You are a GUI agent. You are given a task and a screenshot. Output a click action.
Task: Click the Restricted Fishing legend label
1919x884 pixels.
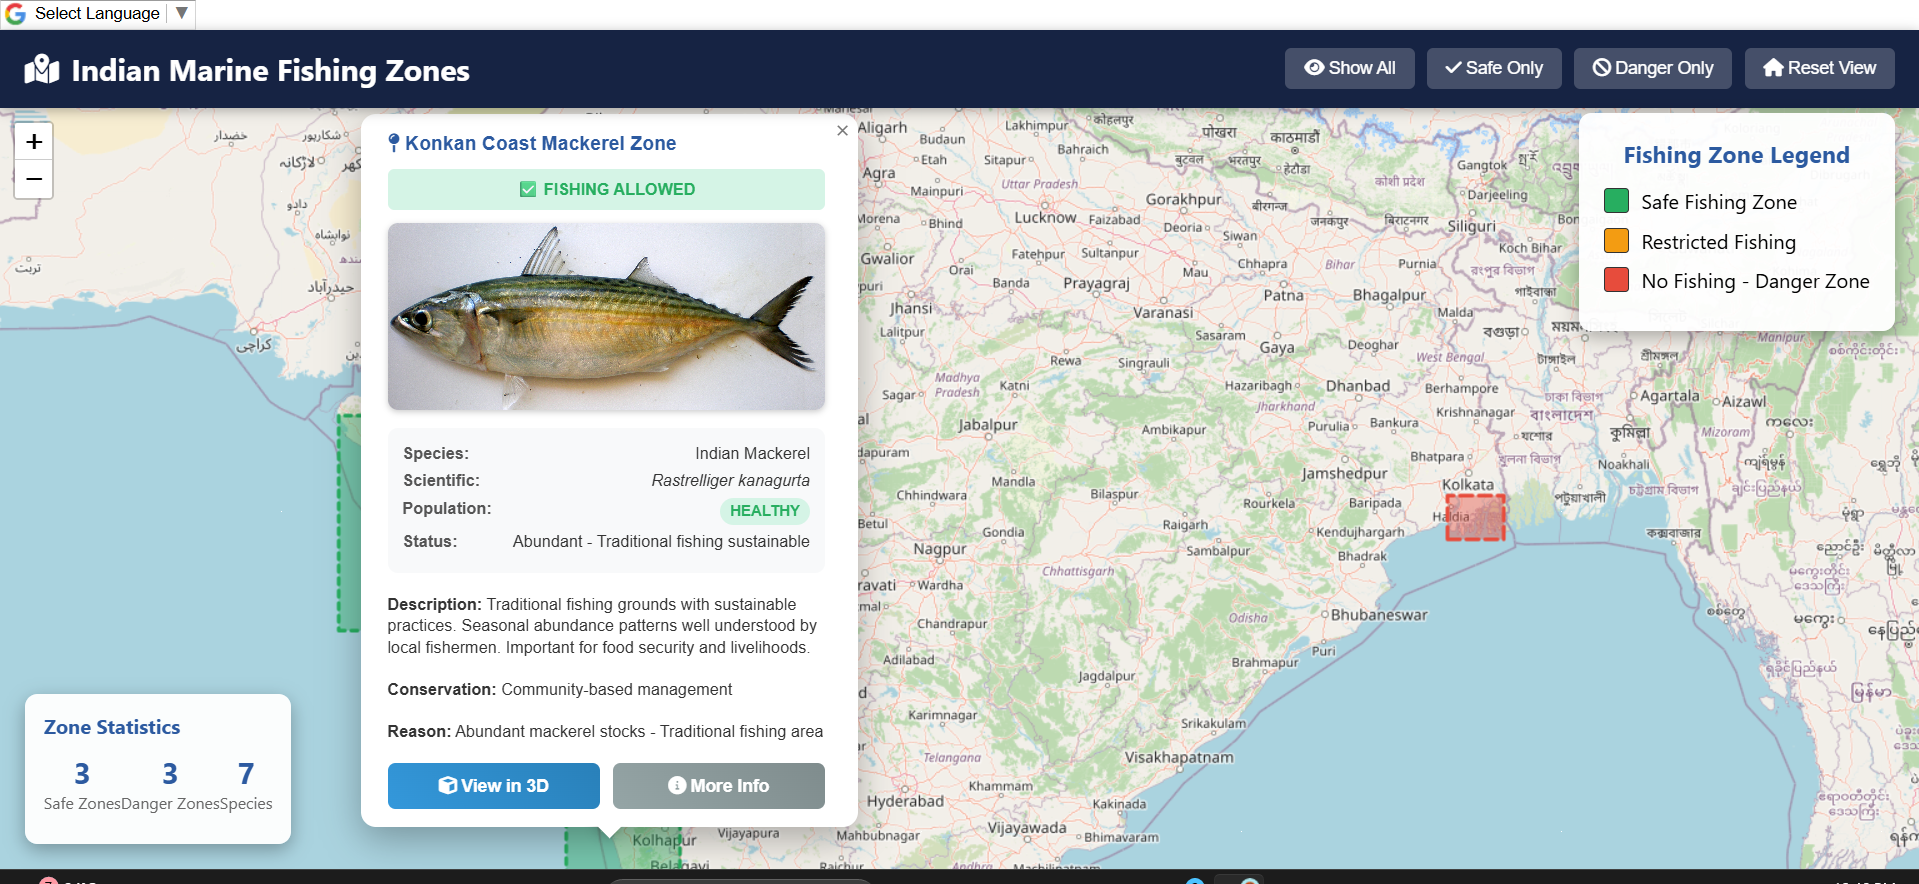(1718, 242)
